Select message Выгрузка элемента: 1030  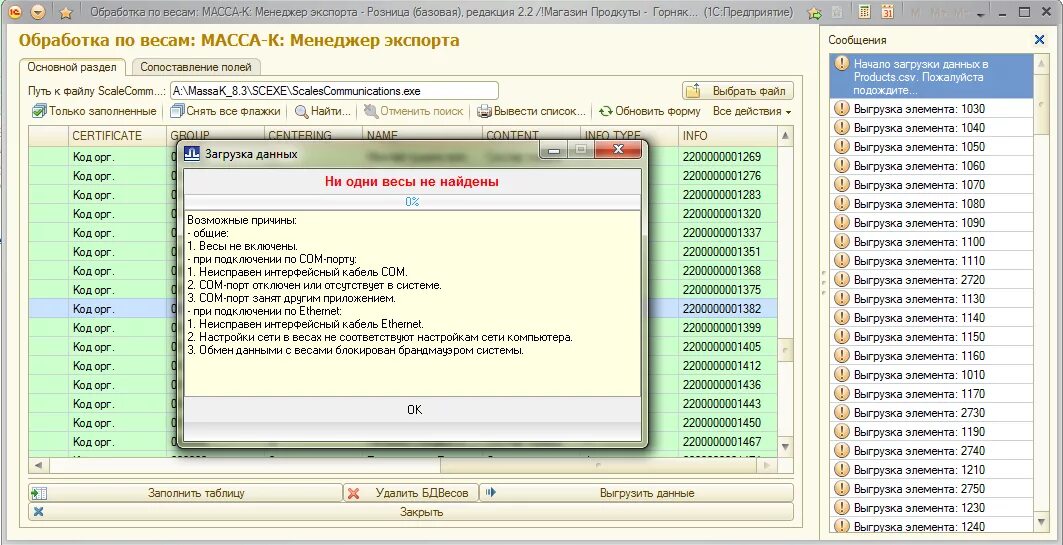coord(931,108)
